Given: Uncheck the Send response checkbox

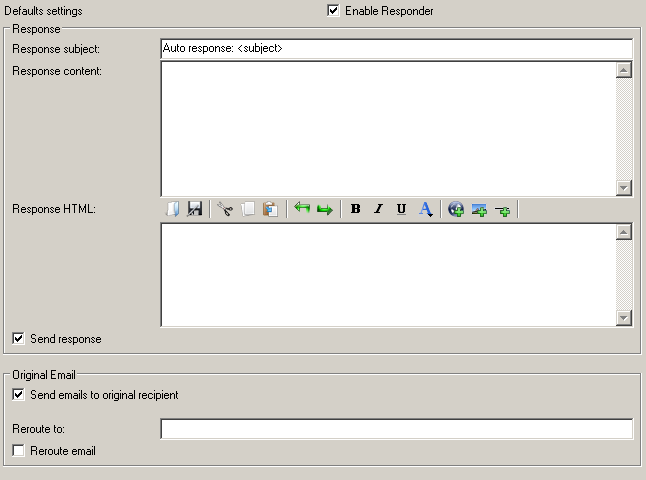Looking at the screenshot, I should [x=18, y=339].
